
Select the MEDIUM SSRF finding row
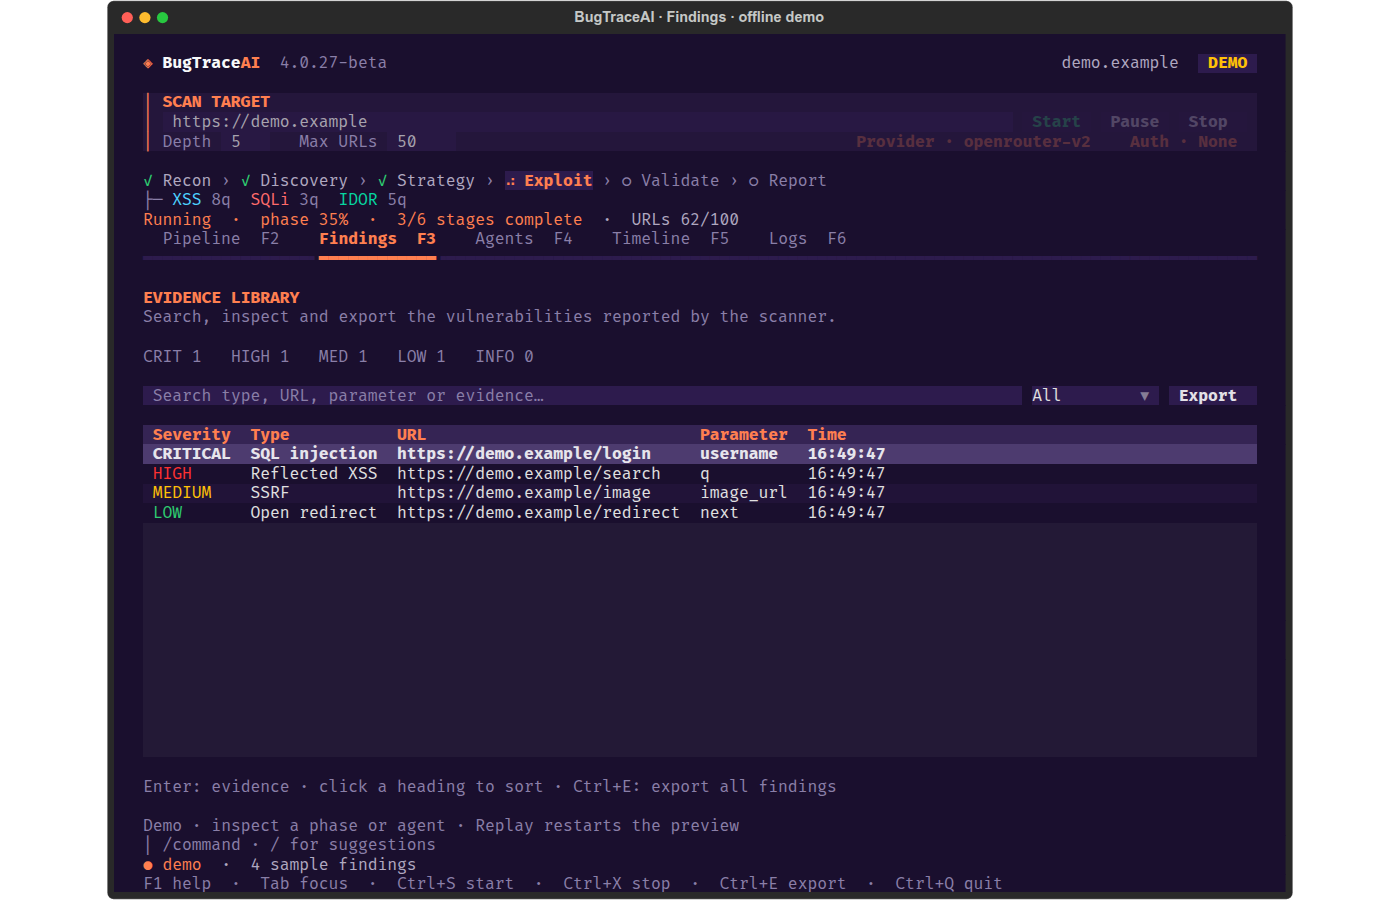pyautogui.click(x=700, y=493)
